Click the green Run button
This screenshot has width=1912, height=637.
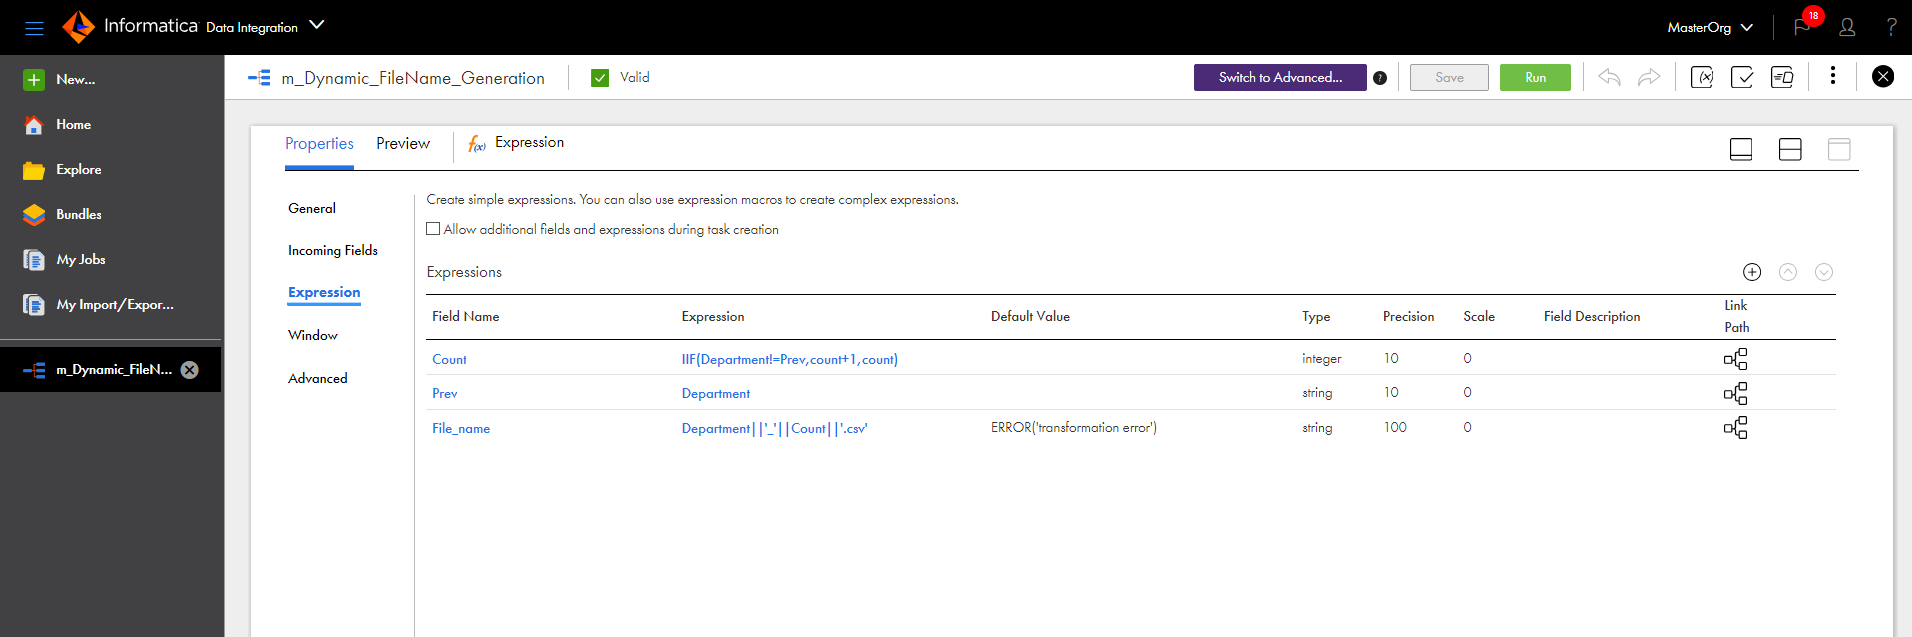click(x=1535, y=77)
